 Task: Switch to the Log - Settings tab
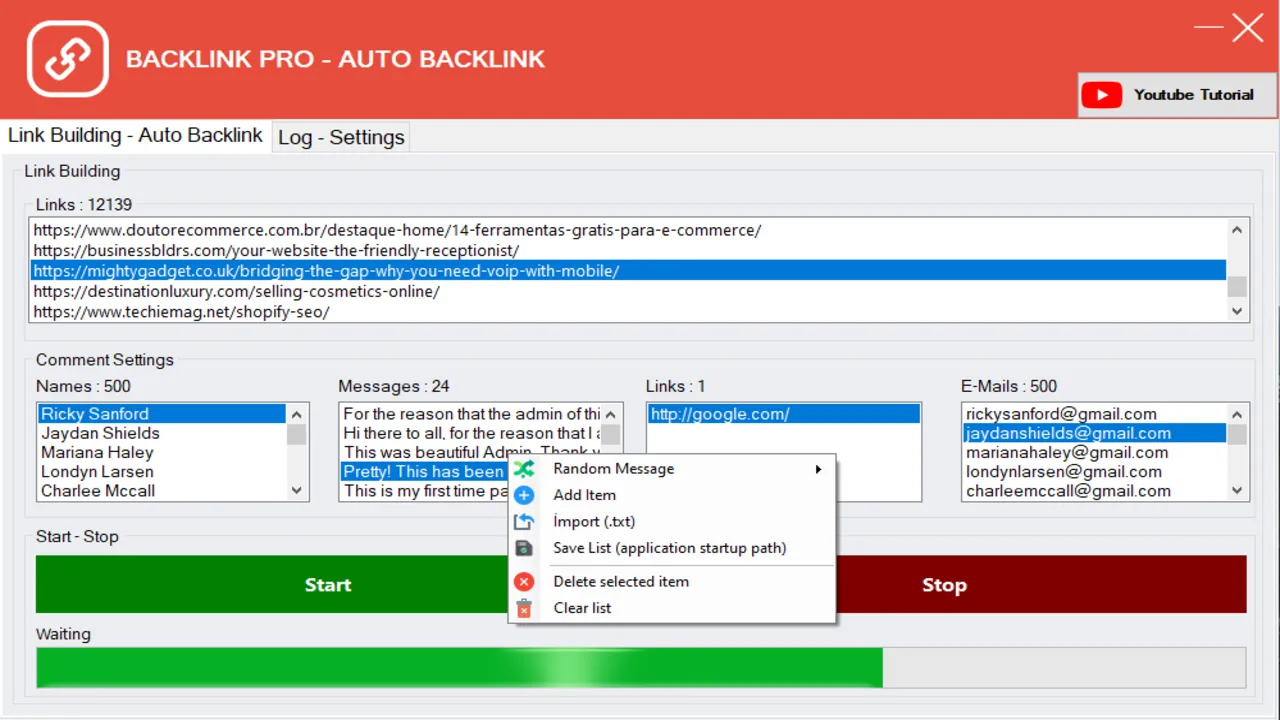coord(341,137)
